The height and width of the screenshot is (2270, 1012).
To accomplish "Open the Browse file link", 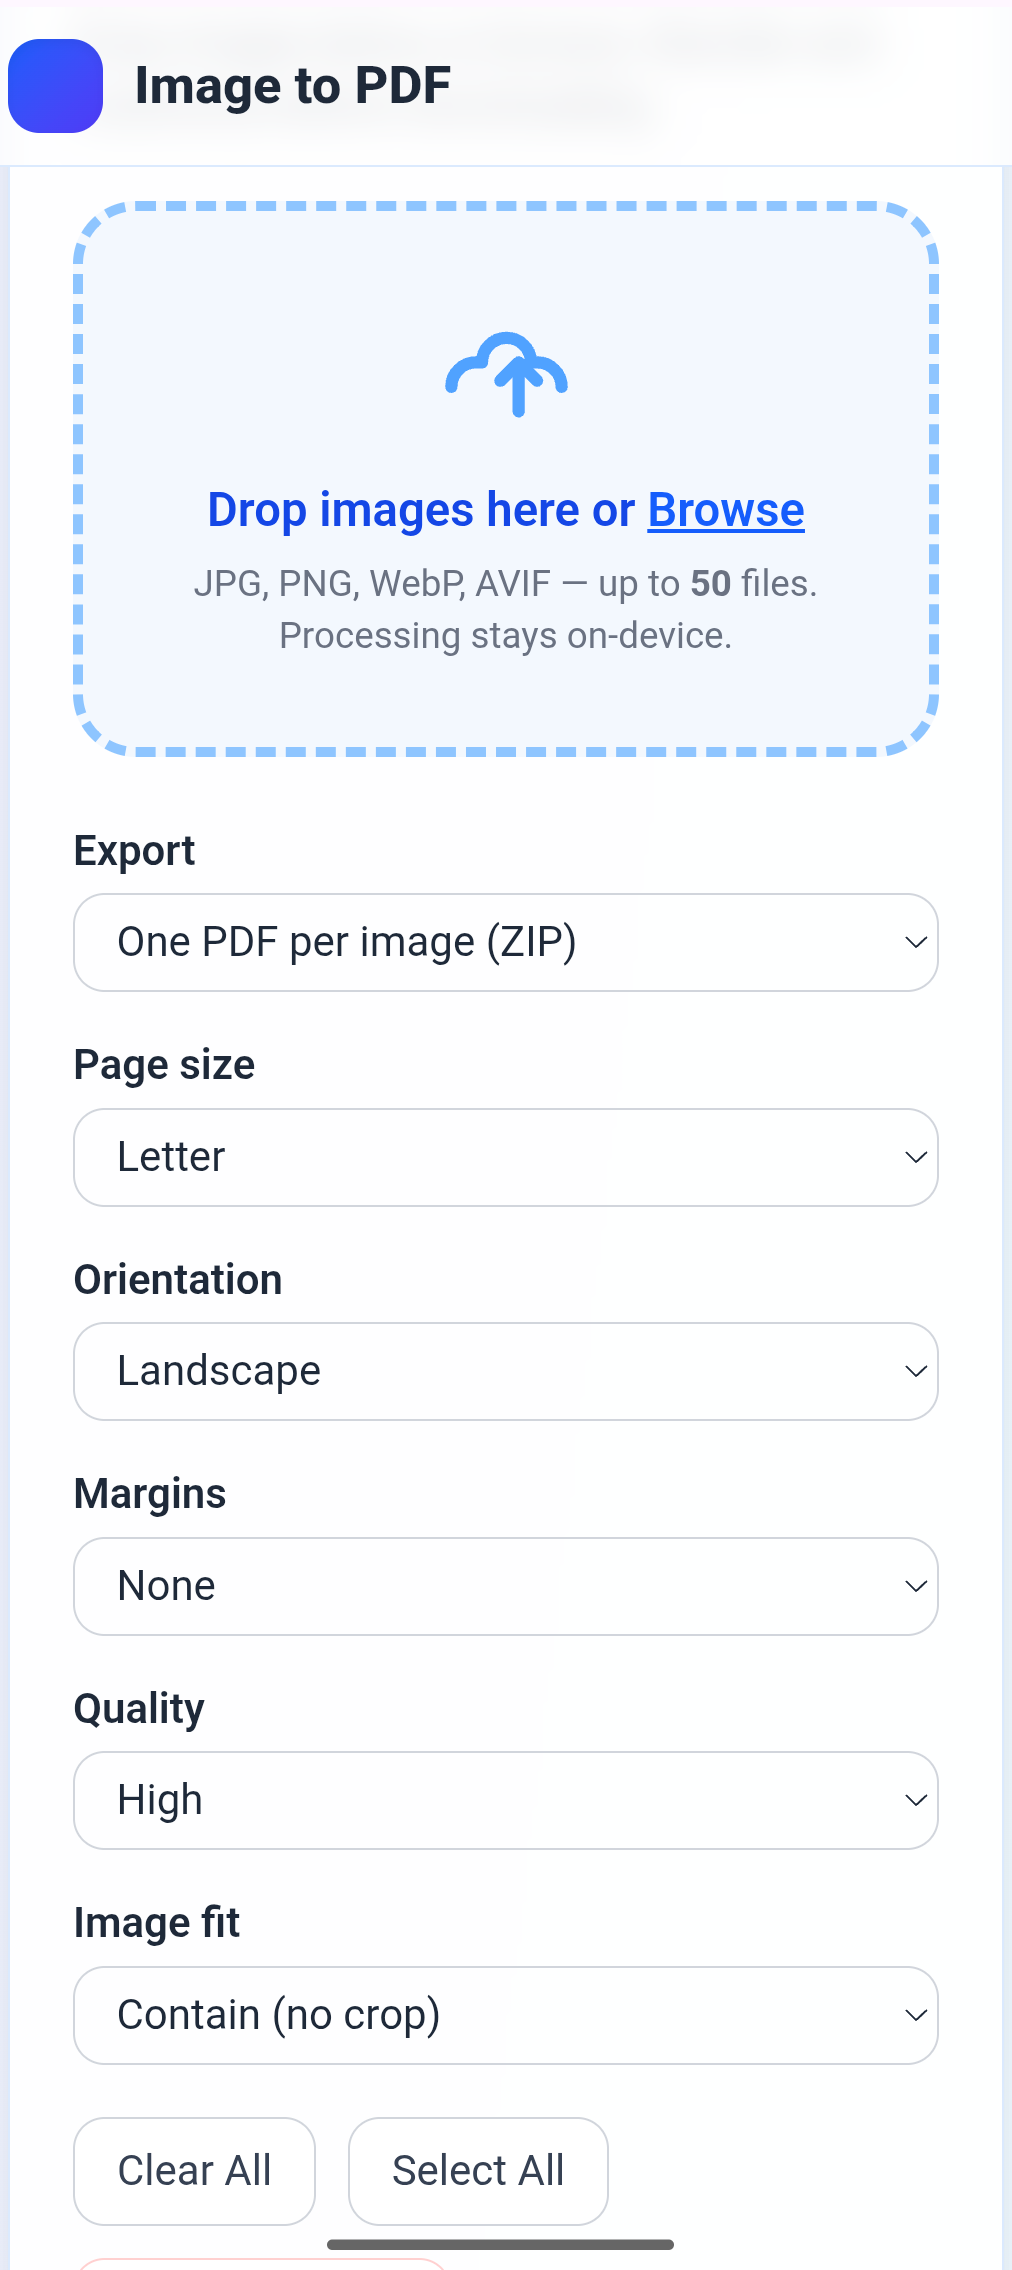I will (726, 510).
